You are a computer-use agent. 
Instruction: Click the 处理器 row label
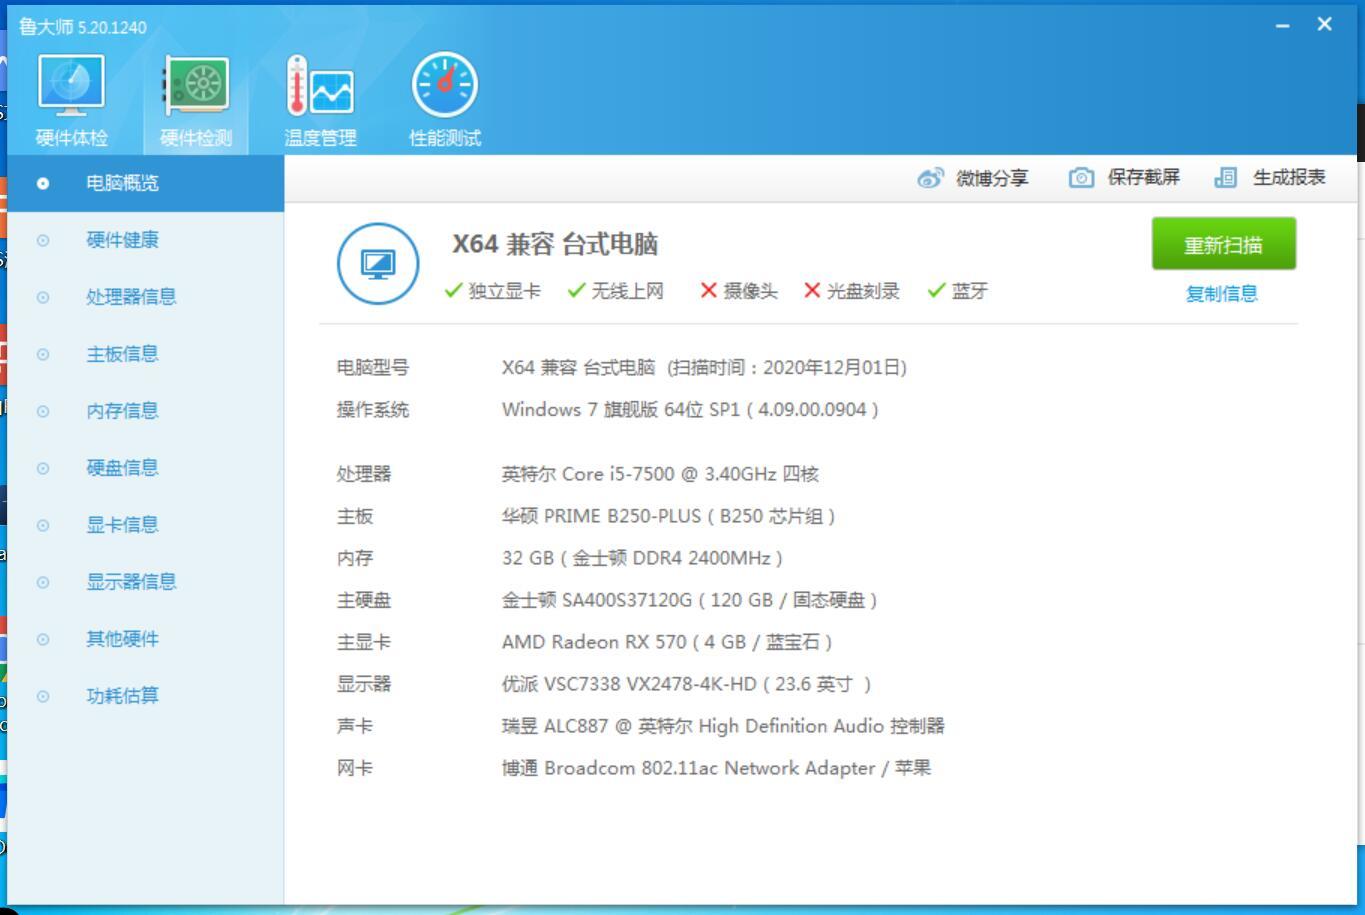click(364, 473)
